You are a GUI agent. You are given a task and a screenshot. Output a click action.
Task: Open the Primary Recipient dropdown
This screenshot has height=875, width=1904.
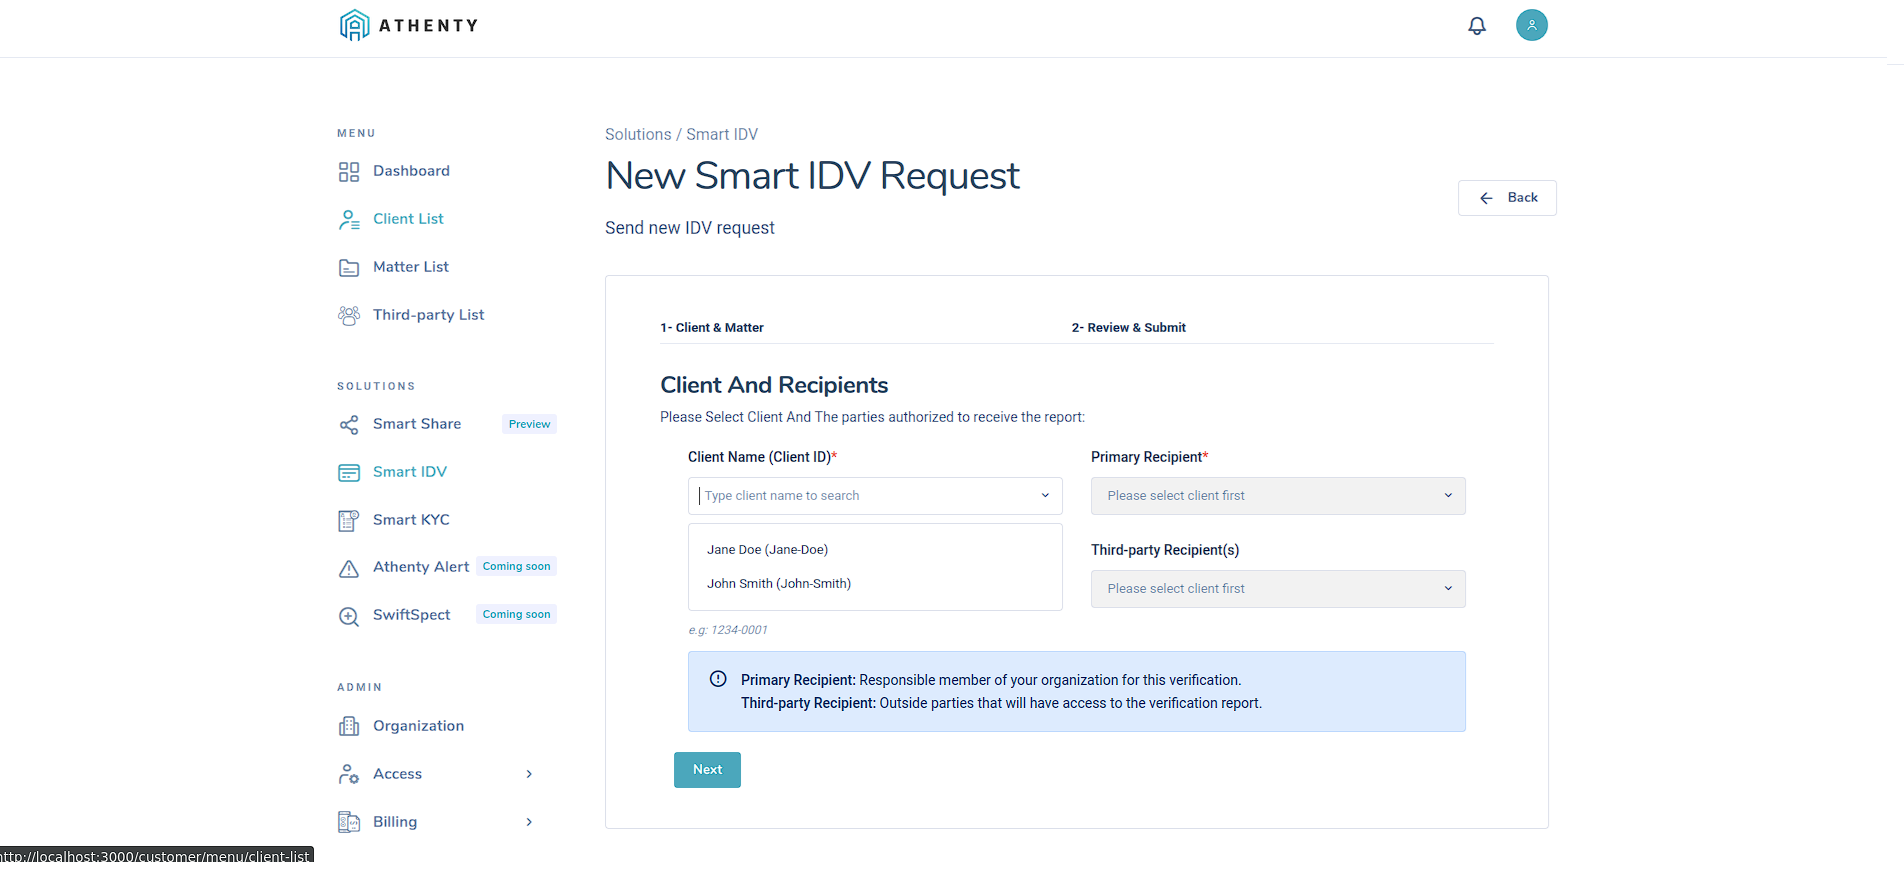1277,496
